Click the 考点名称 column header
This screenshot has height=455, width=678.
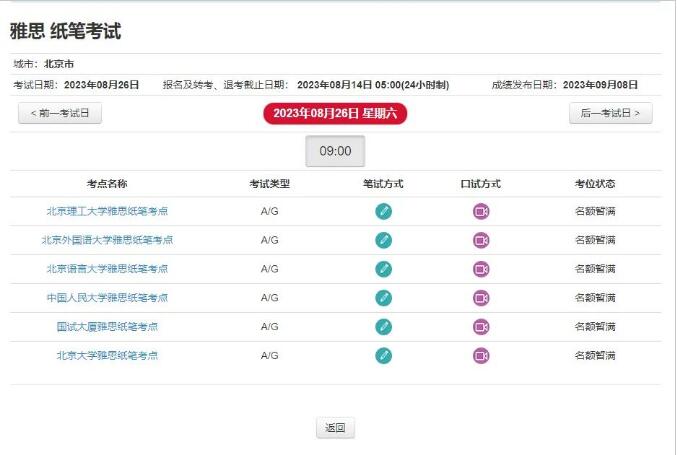(107, 184)
